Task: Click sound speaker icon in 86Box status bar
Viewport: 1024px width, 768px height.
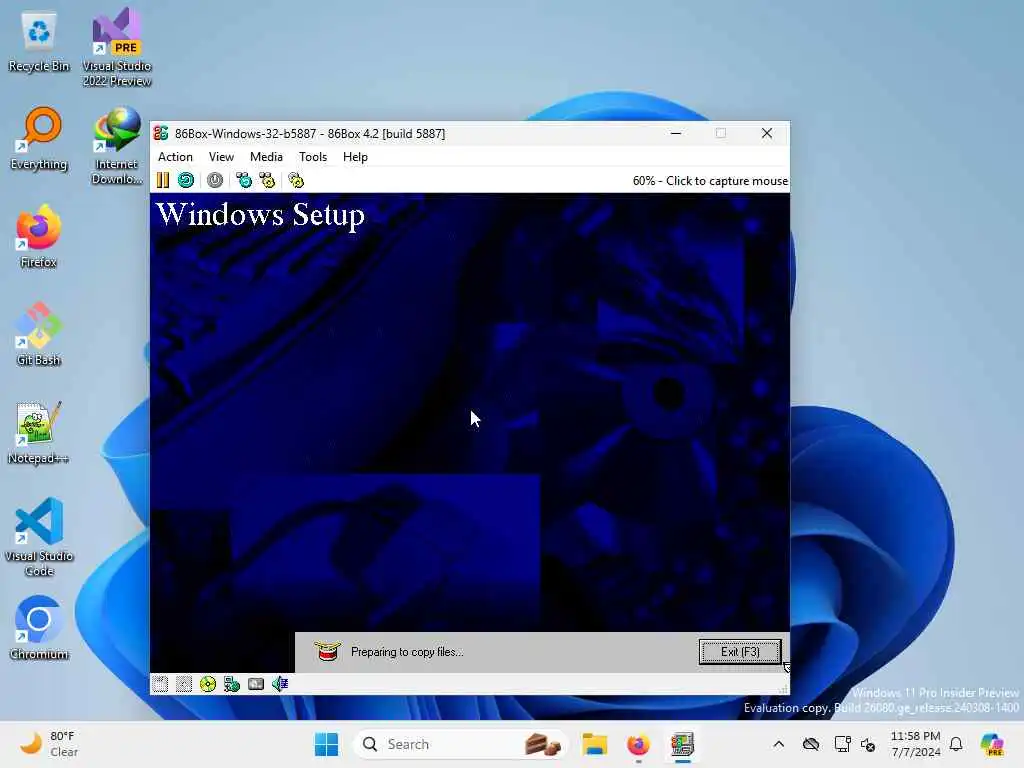Action: pos(280,684)
